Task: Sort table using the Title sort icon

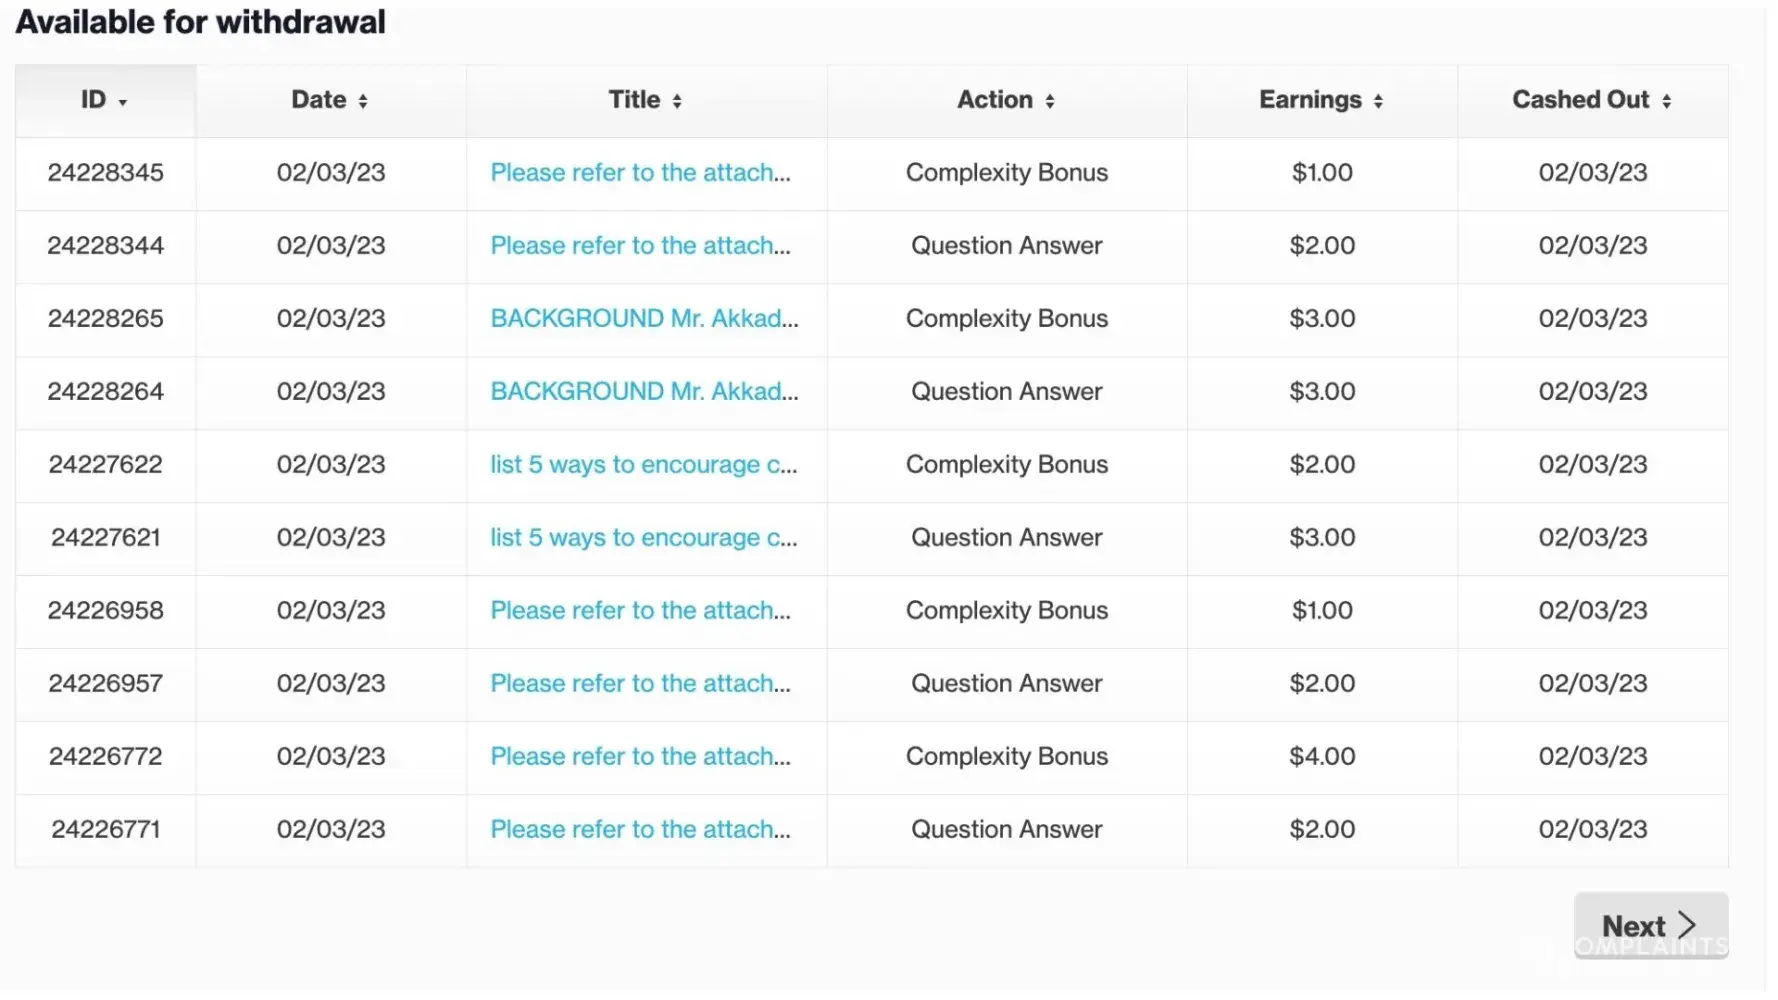Action: pos(677,101)
